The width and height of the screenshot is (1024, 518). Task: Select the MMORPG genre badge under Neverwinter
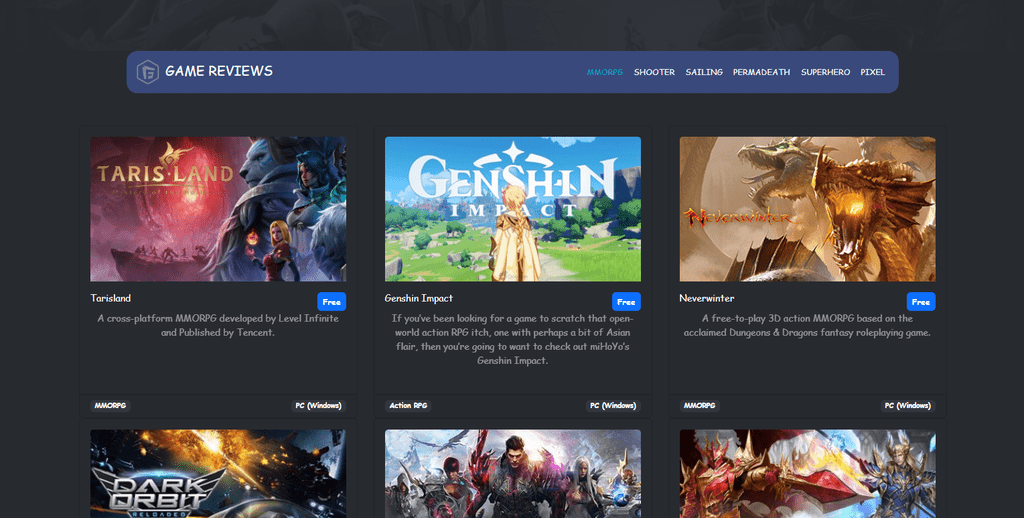tap(699, 406)
